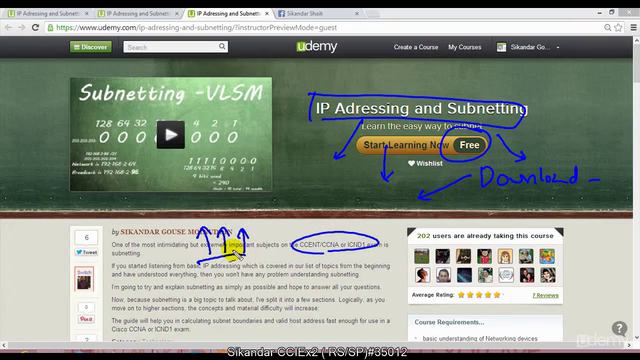
Task: Click the Pin it button
Action: point(86,319)
